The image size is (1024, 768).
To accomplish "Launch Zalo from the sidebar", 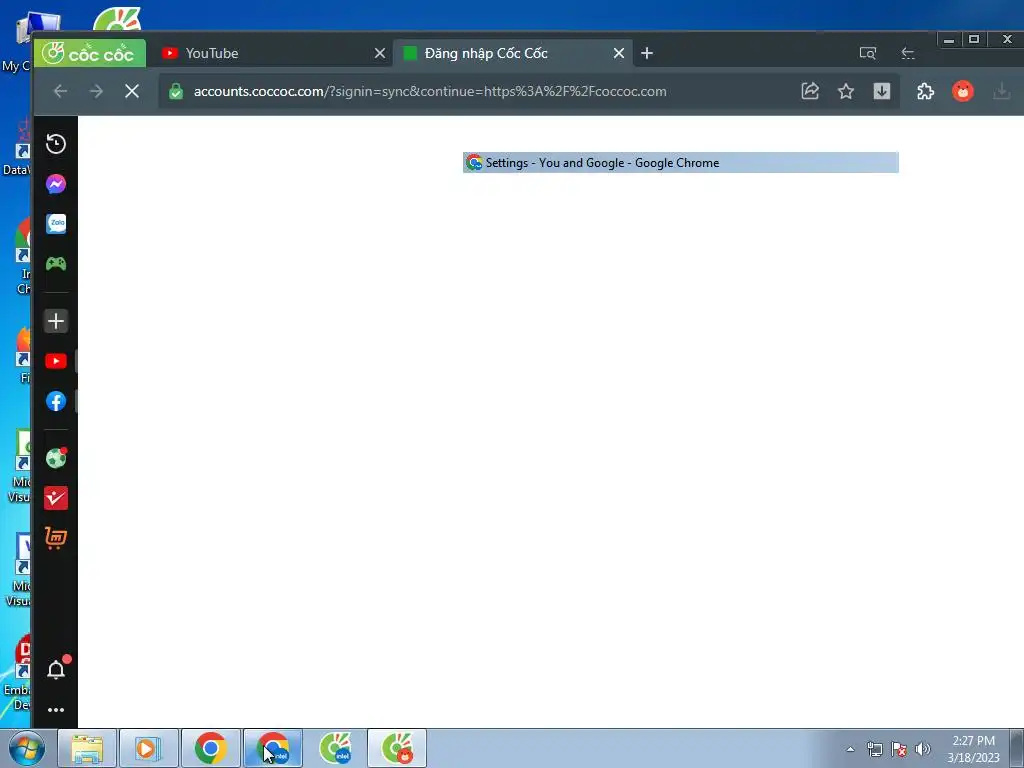I will [x=56, y=224].
